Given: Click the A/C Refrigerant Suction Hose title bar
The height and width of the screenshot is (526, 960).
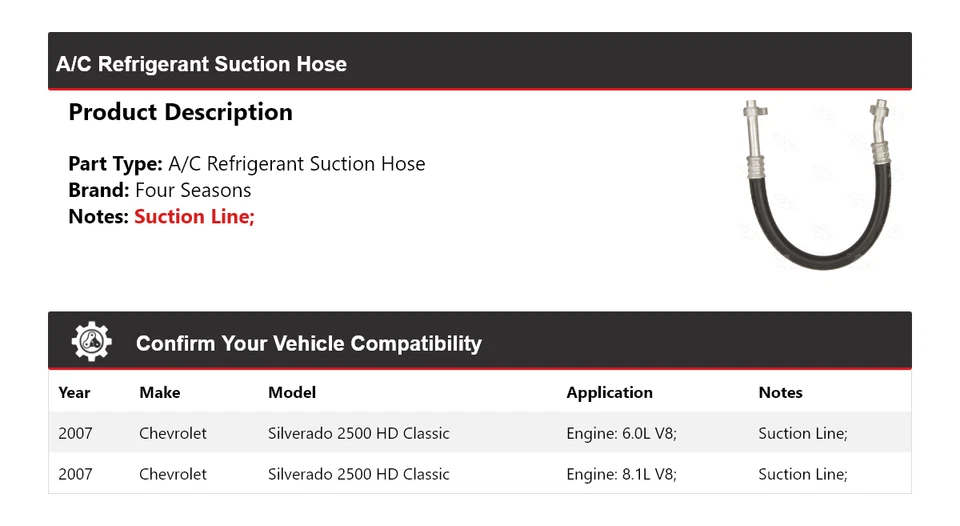Looking at the screenshot, I should pos(202,64).
